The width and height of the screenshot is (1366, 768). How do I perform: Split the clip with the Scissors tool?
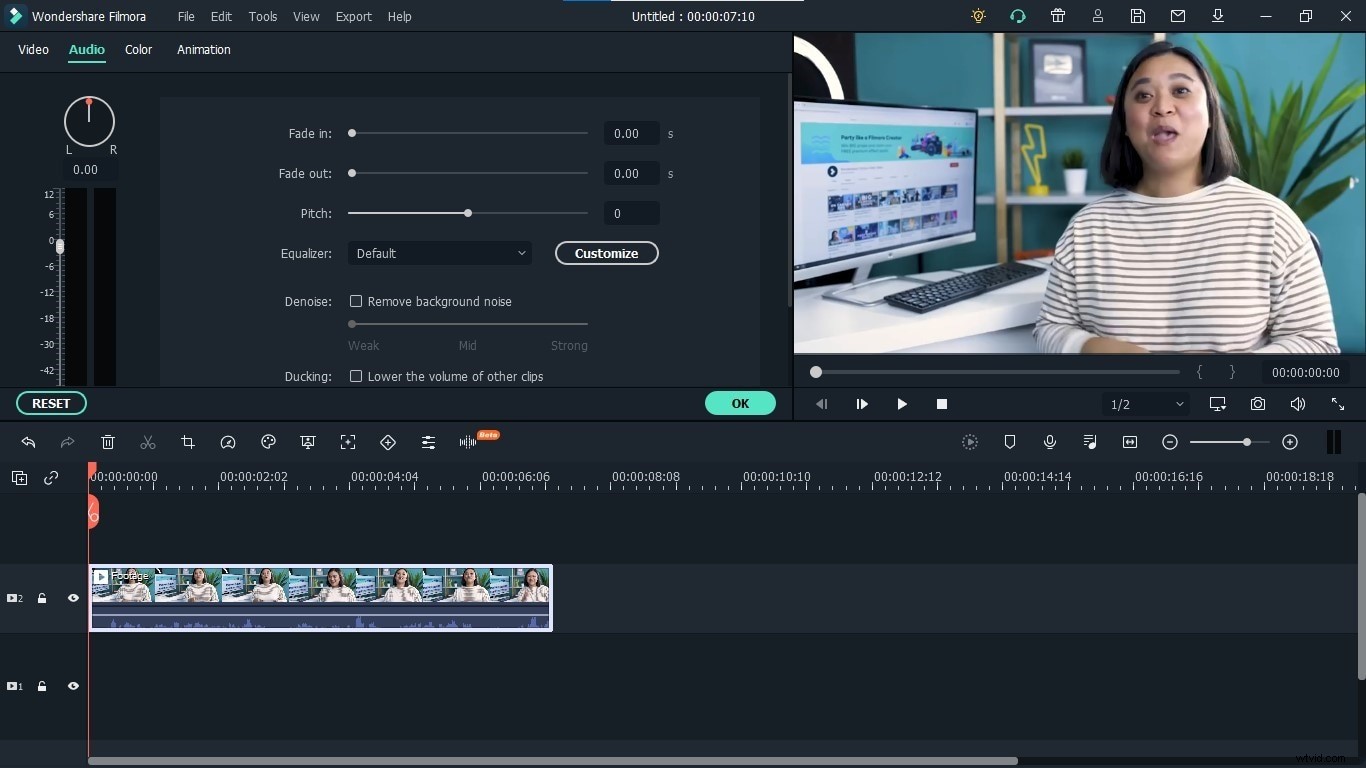coord(148,442)
